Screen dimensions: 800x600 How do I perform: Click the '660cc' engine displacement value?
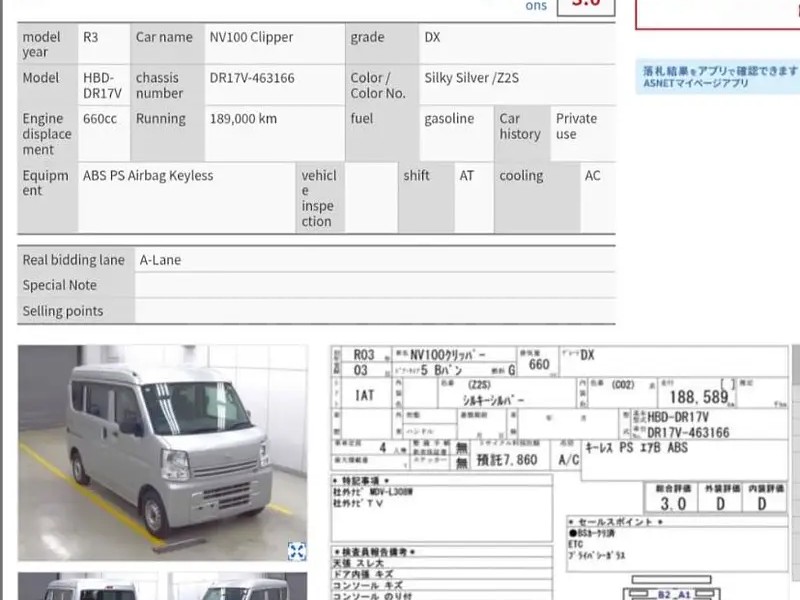pos(100,119)
